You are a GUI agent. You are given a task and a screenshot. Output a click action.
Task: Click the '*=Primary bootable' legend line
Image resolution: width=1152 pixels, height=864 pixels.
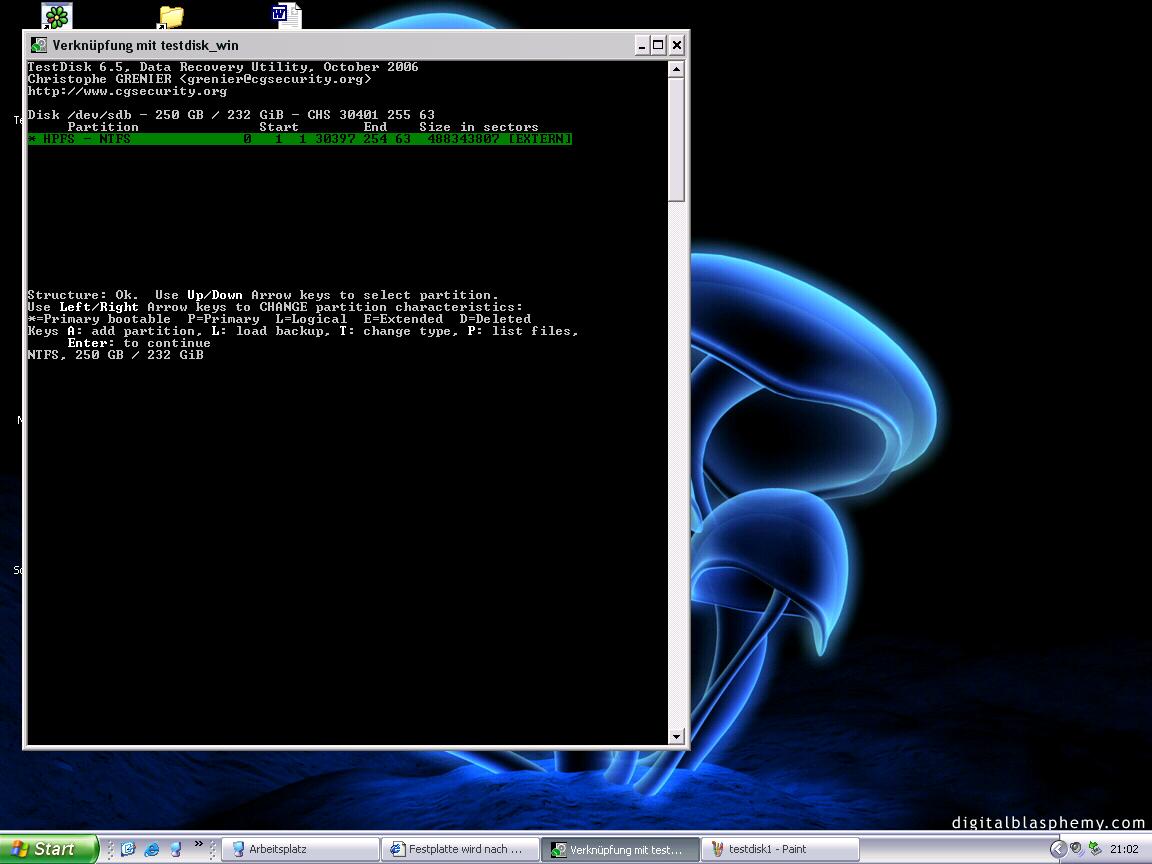pos(279,319)
